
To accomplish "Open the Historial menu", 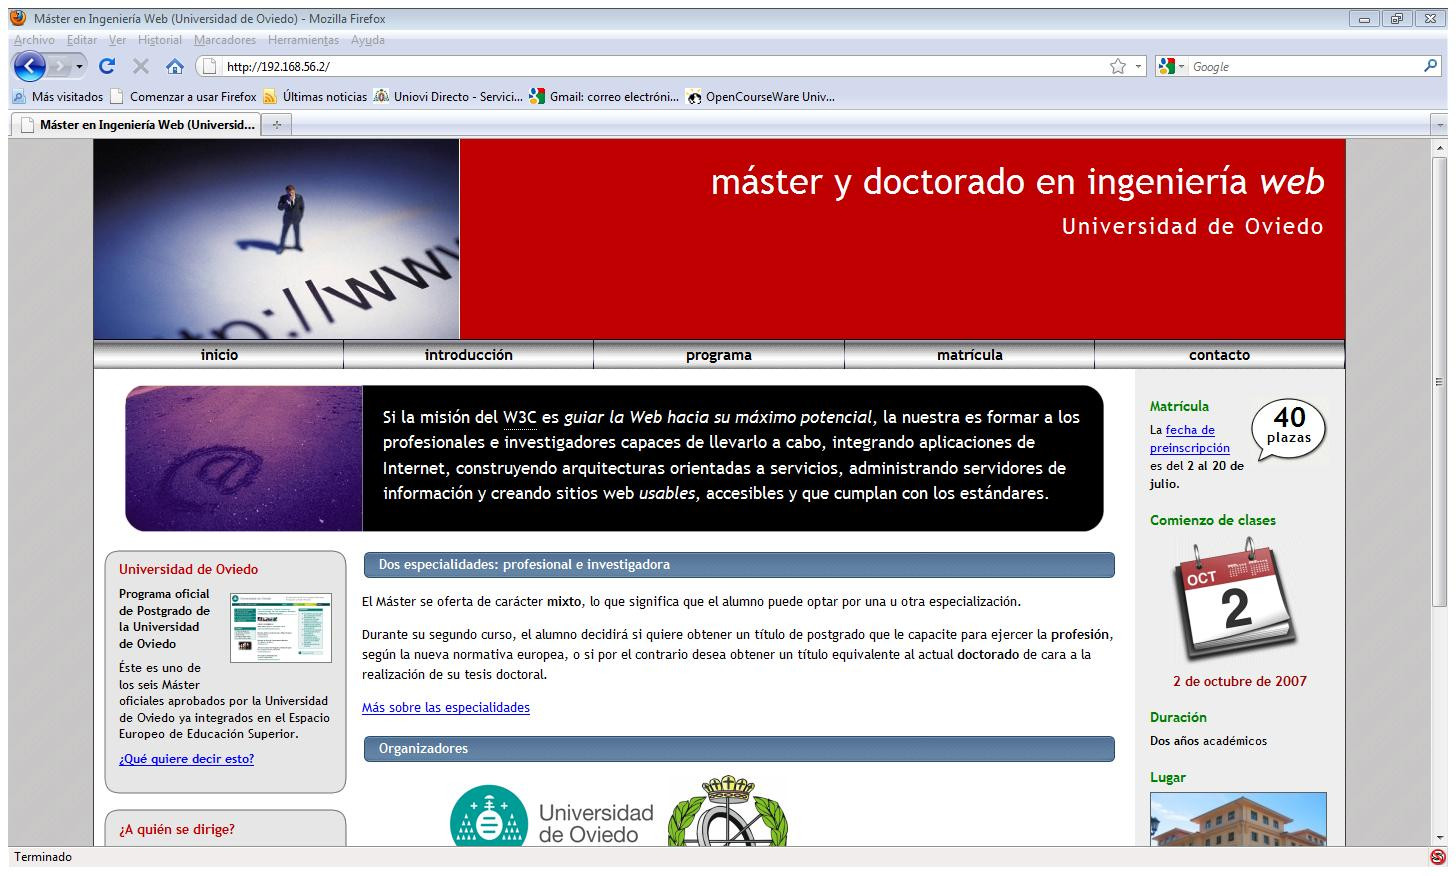I will coord(160,40).
